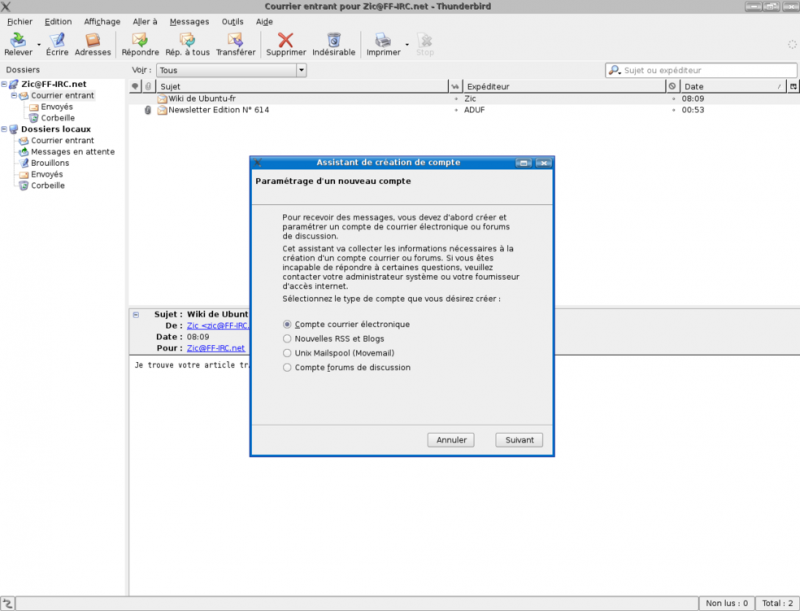
Task: Select Compte forums de discussion option
Action: [x=288, y=367]
